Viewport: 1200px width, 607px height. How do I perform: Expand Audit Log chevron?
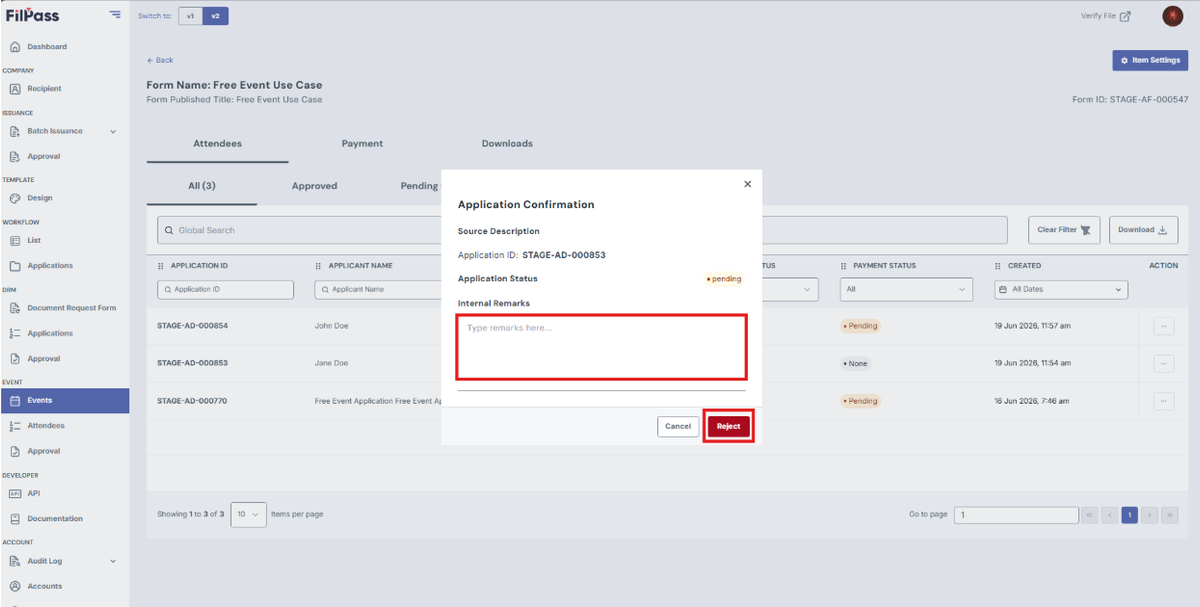(113, 561)
